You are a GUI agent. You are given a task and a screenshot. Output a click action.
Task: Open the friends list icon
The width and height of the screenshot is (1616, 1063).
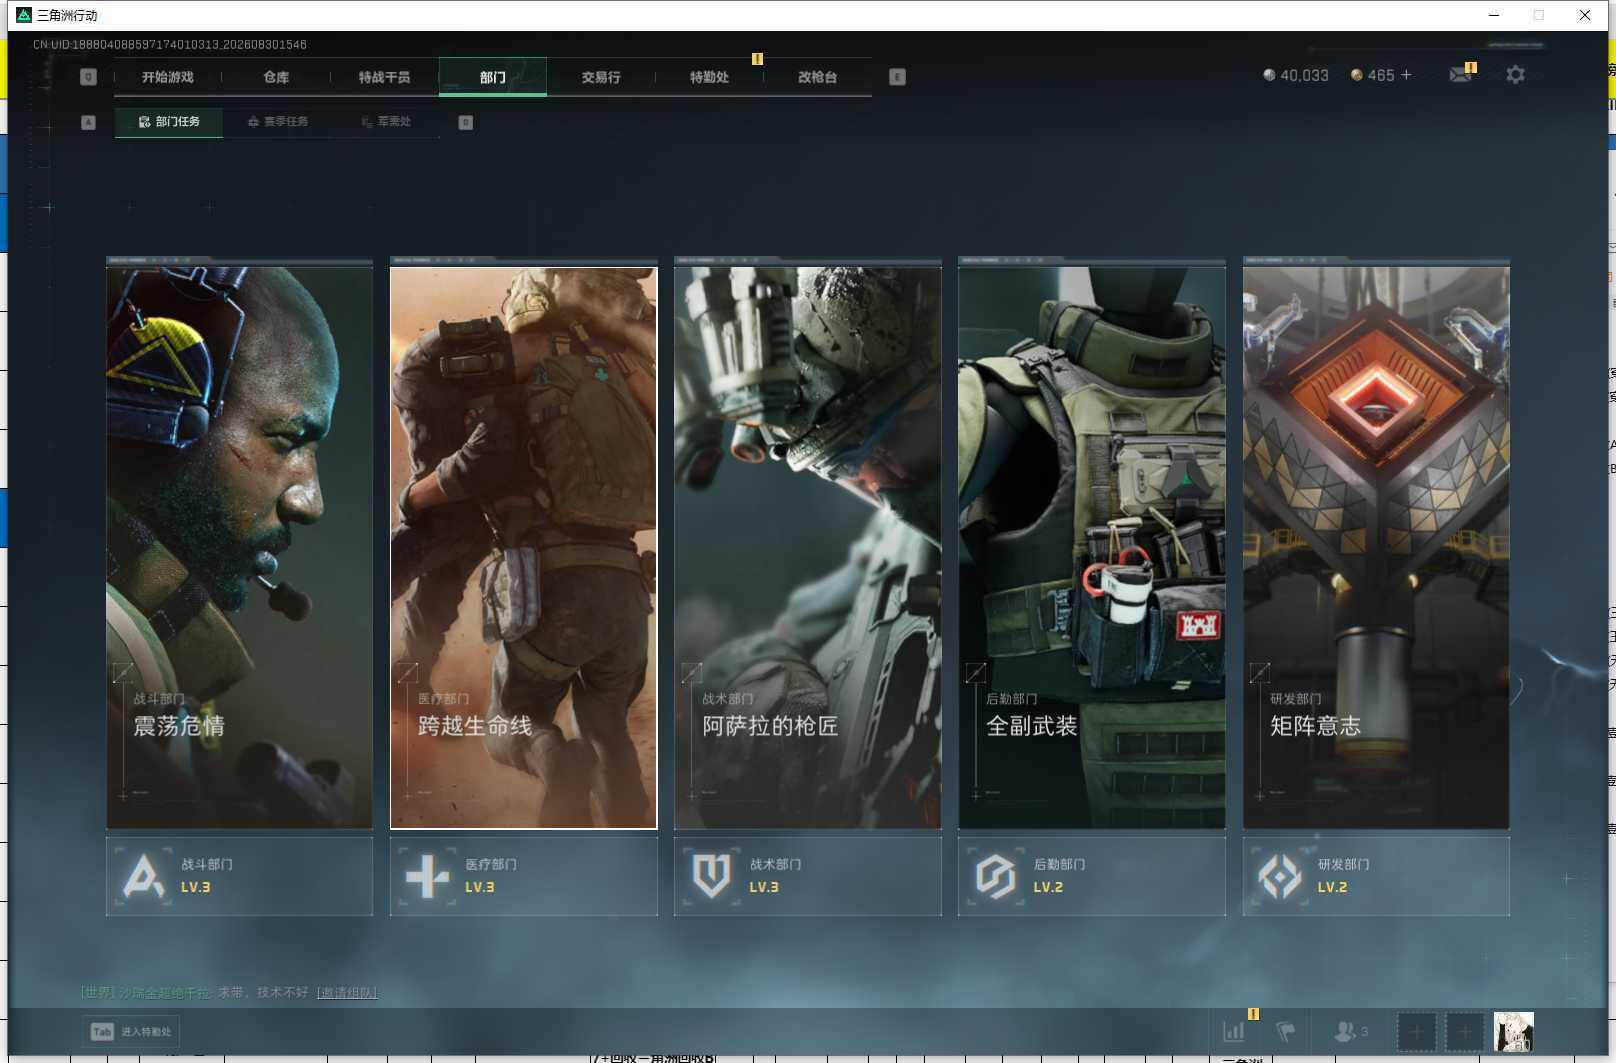coord(1346,1031)
